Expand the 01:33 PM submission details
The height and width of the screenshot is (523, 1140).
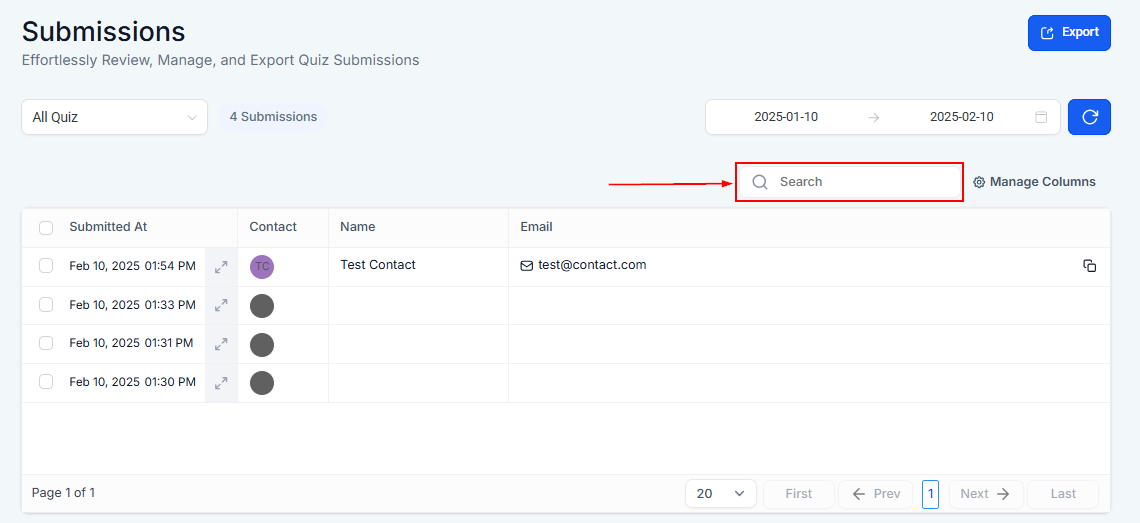click(x=221, y=306)
